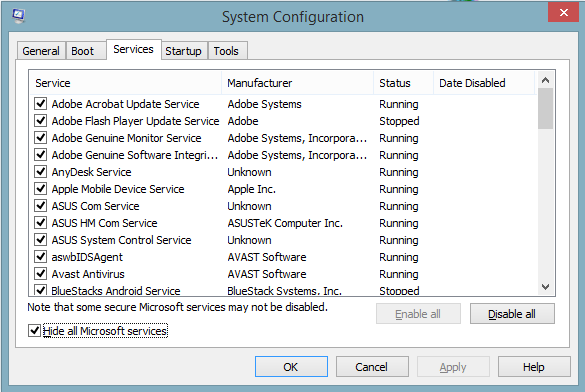The image size is (585, 392).
Task: Sort by the Manufacturer column header
Action: pos(297,83)
